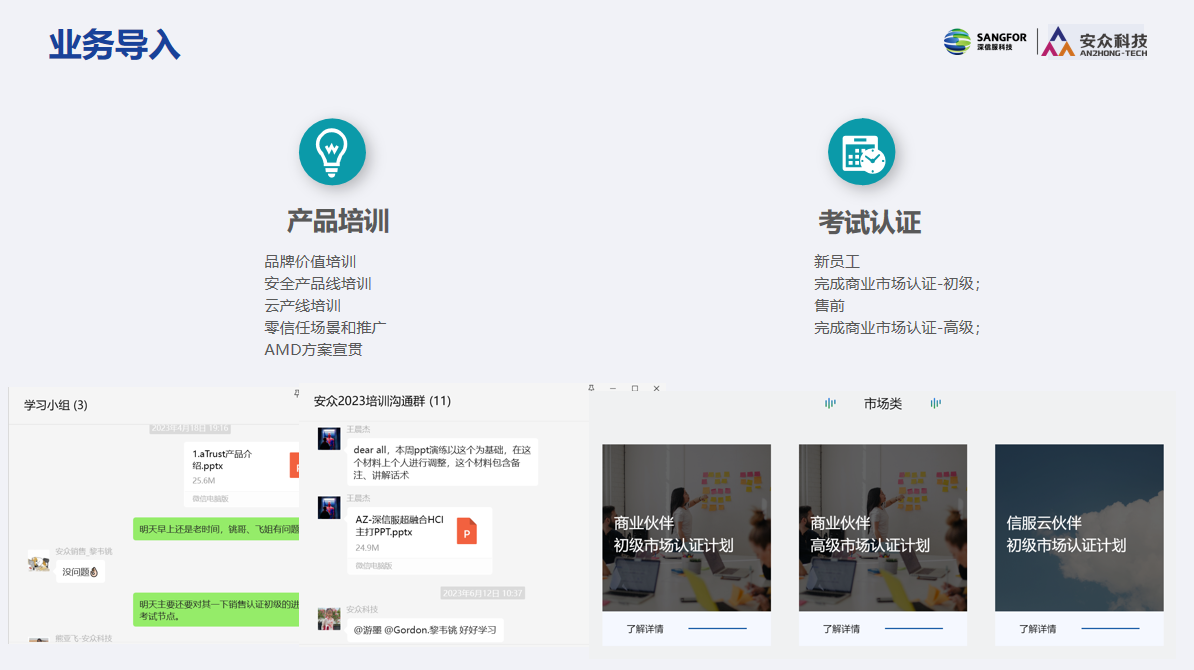Click the right bar-chart icon beside 市场类

935,403
